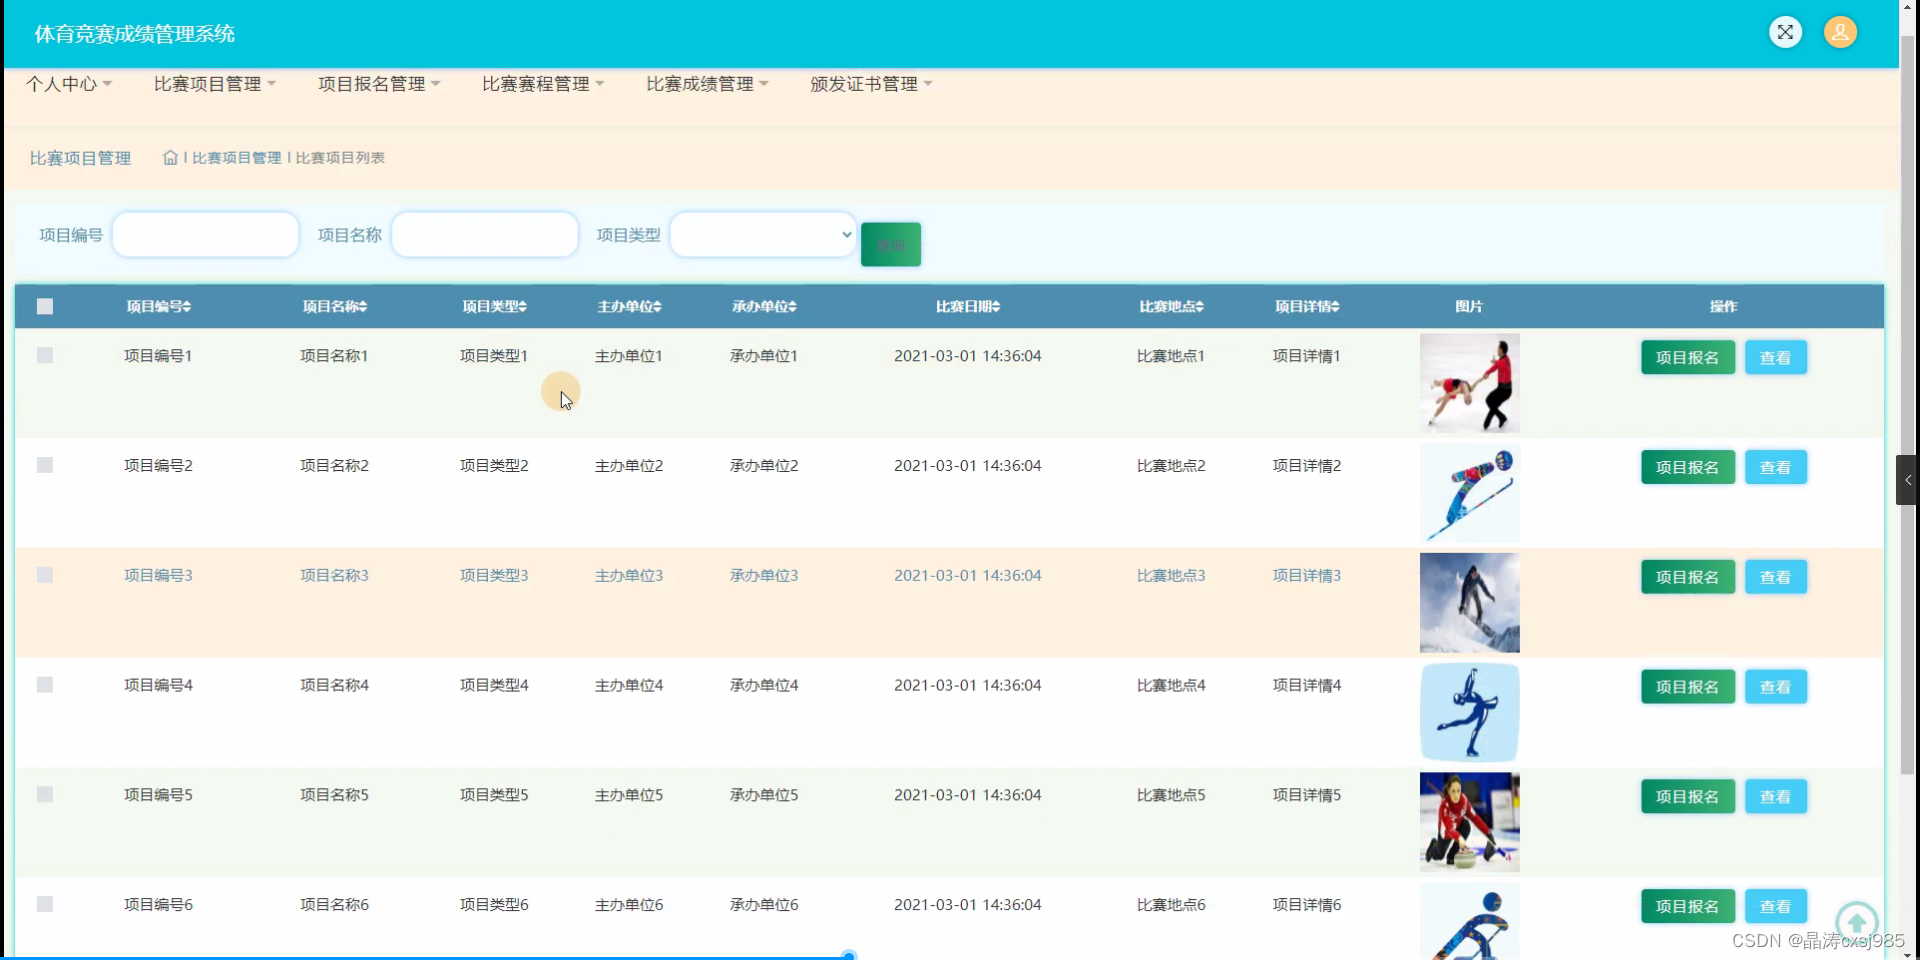Expand the 个人中心 menu
This screenshot has height=960, width=1920.
point(69,84)
